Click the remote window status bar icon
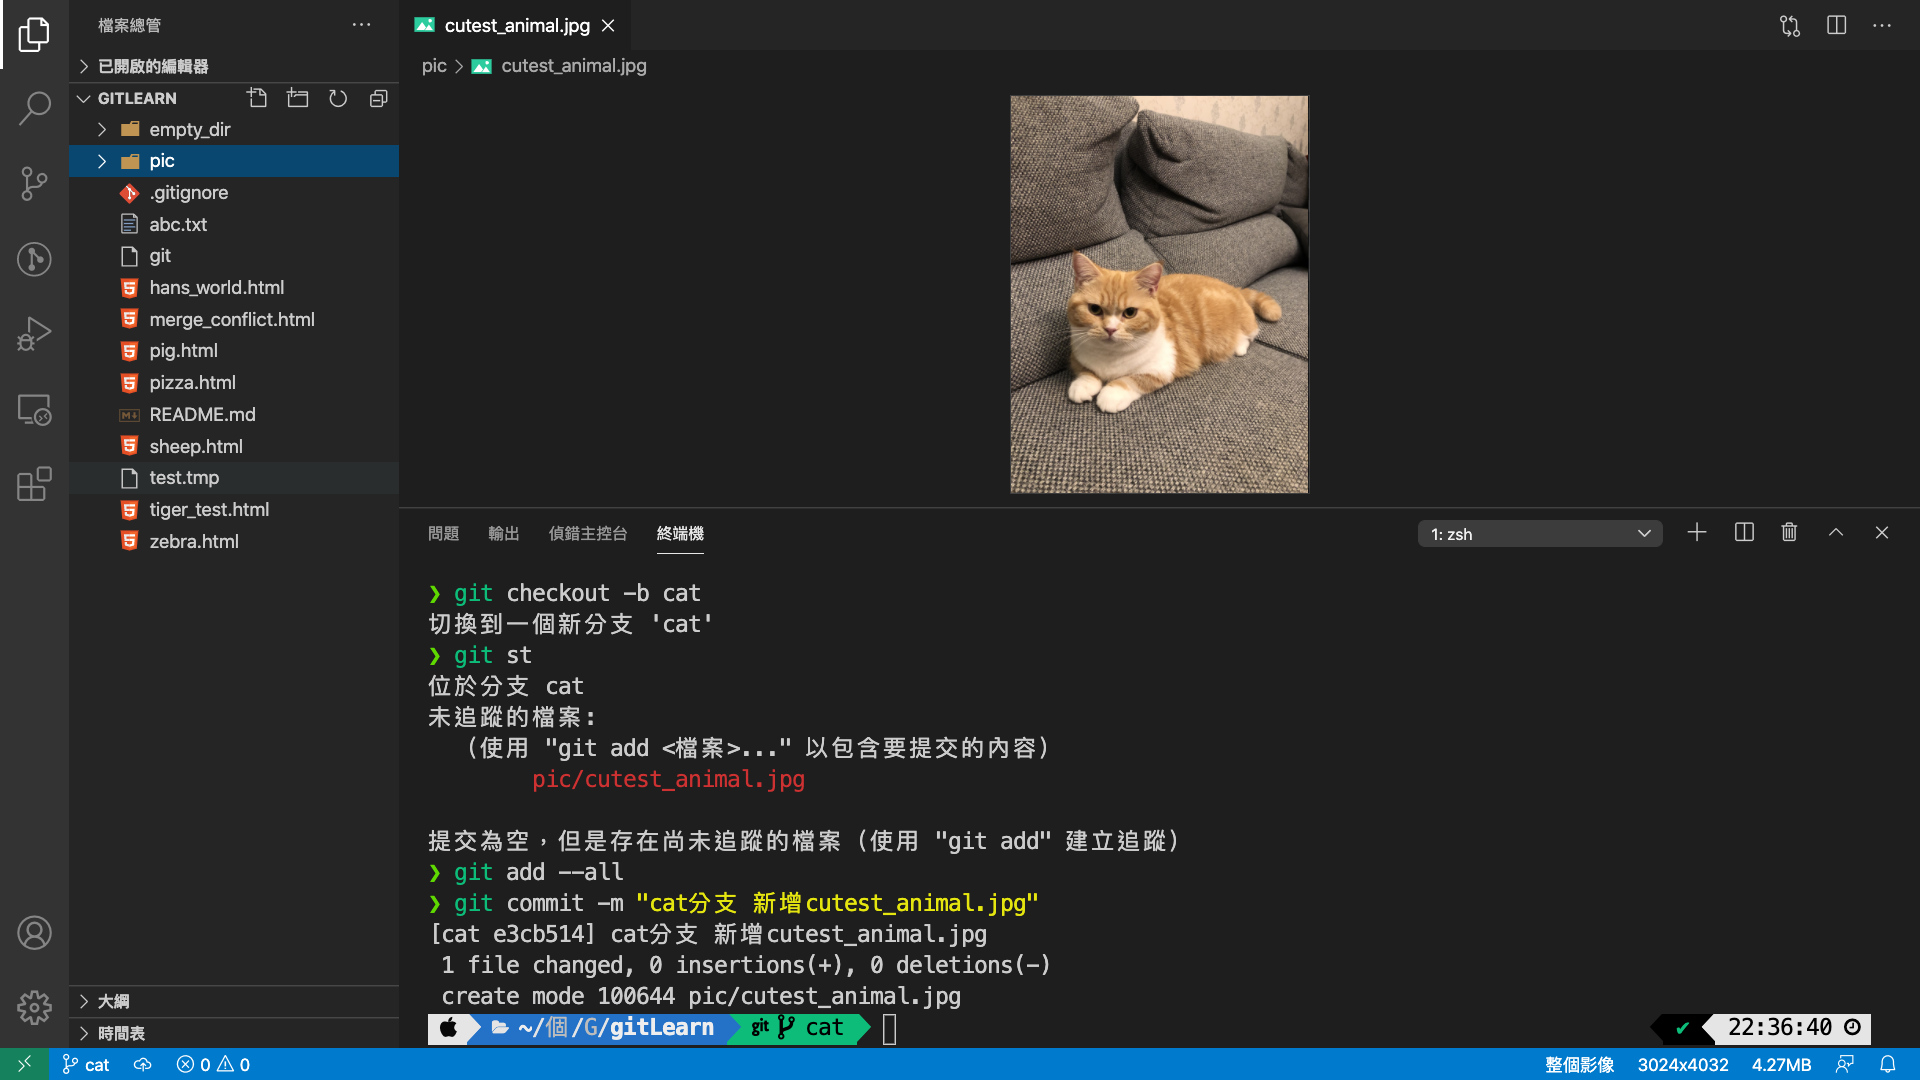Image resolution: width=1920 pixels, height=1080 pixels. (24, 1064)
